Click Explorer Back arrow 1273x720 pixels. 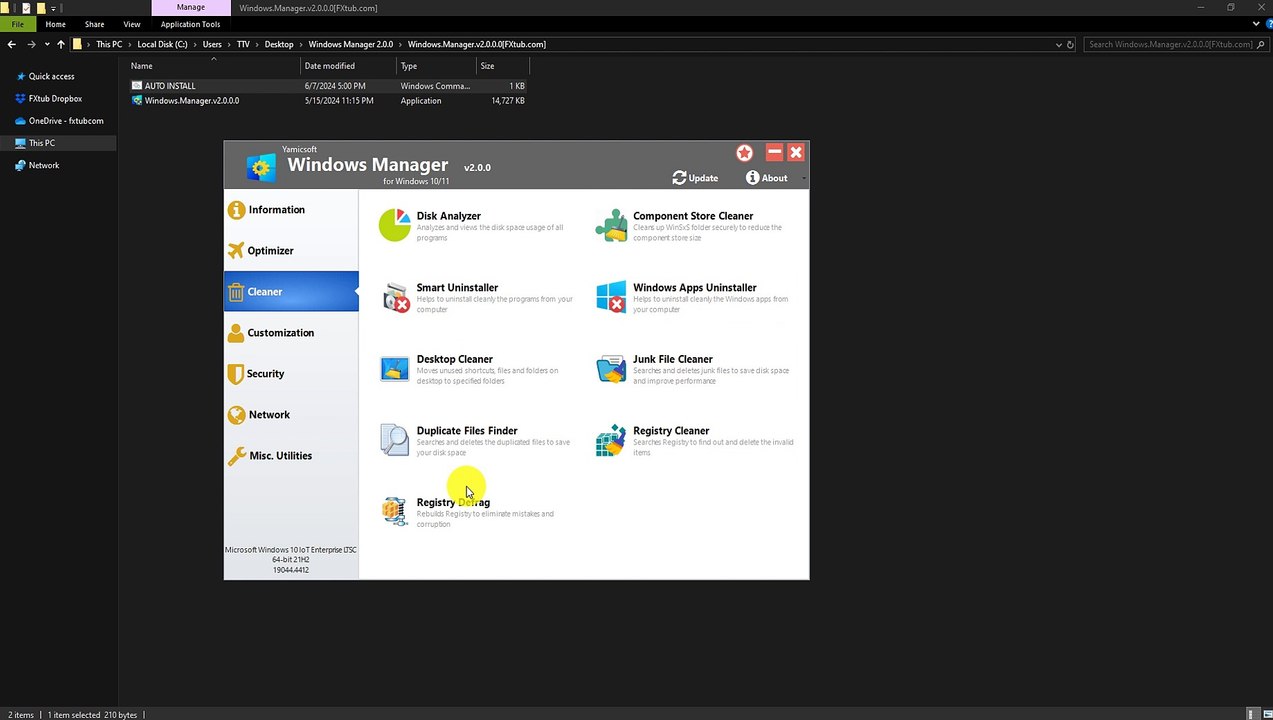[x=12, y=44]
